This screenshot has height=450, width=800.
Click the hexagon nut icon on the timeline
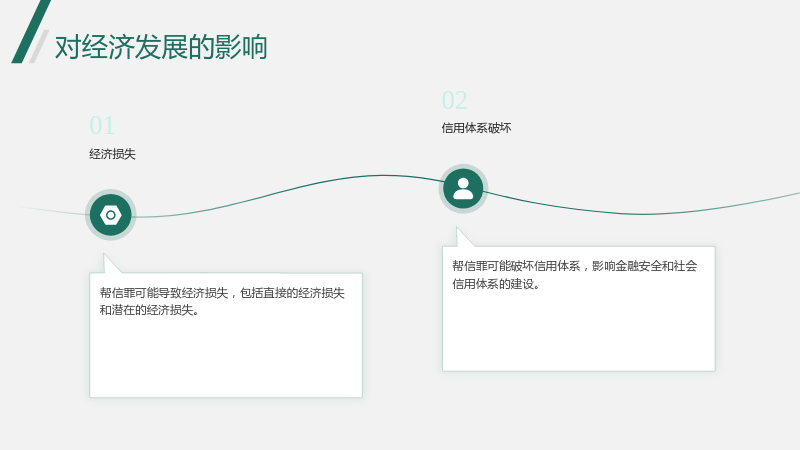point(111,215)
